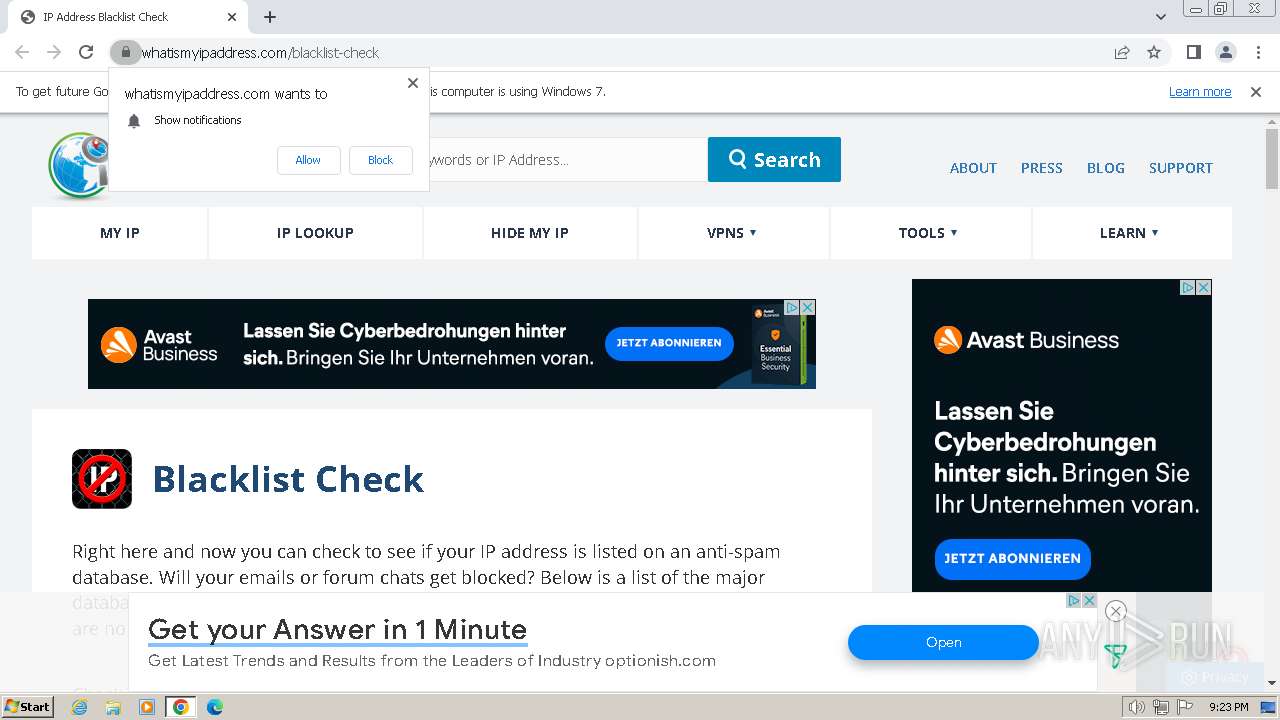1280x720 pixels.
Task: Go to MY IP menu item
Action: tap(120, 233)
